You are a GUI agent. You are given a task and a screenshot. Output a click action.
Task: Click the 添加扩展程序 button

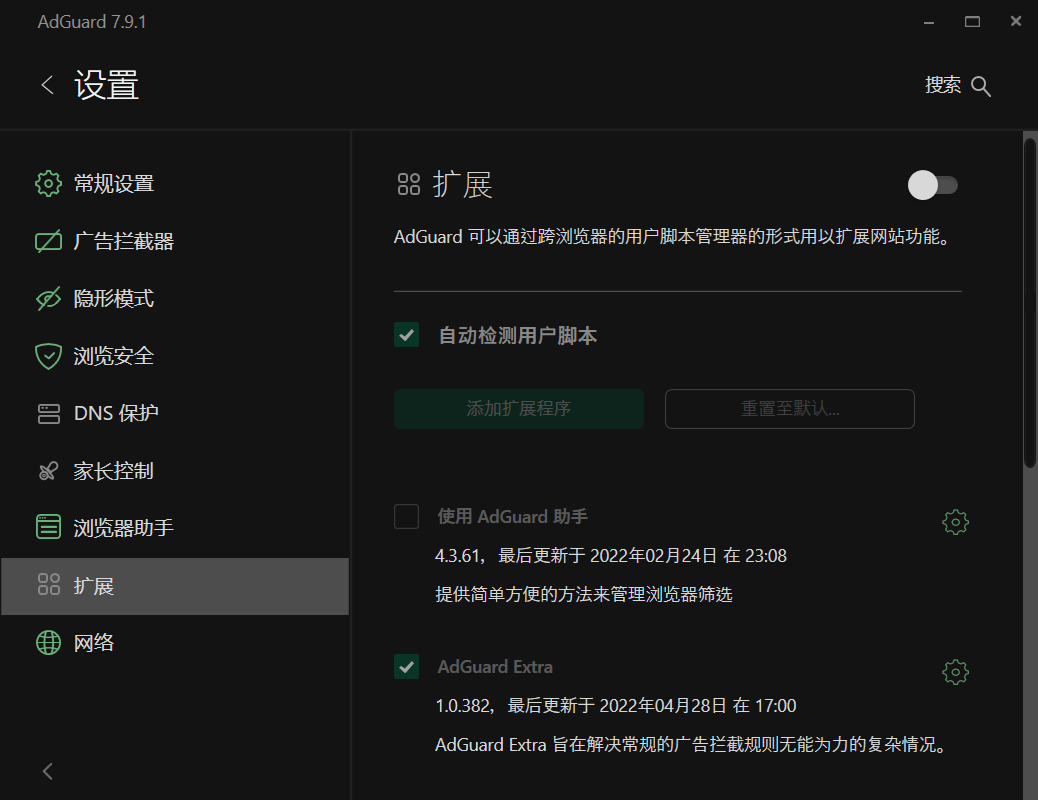point(518,409)
